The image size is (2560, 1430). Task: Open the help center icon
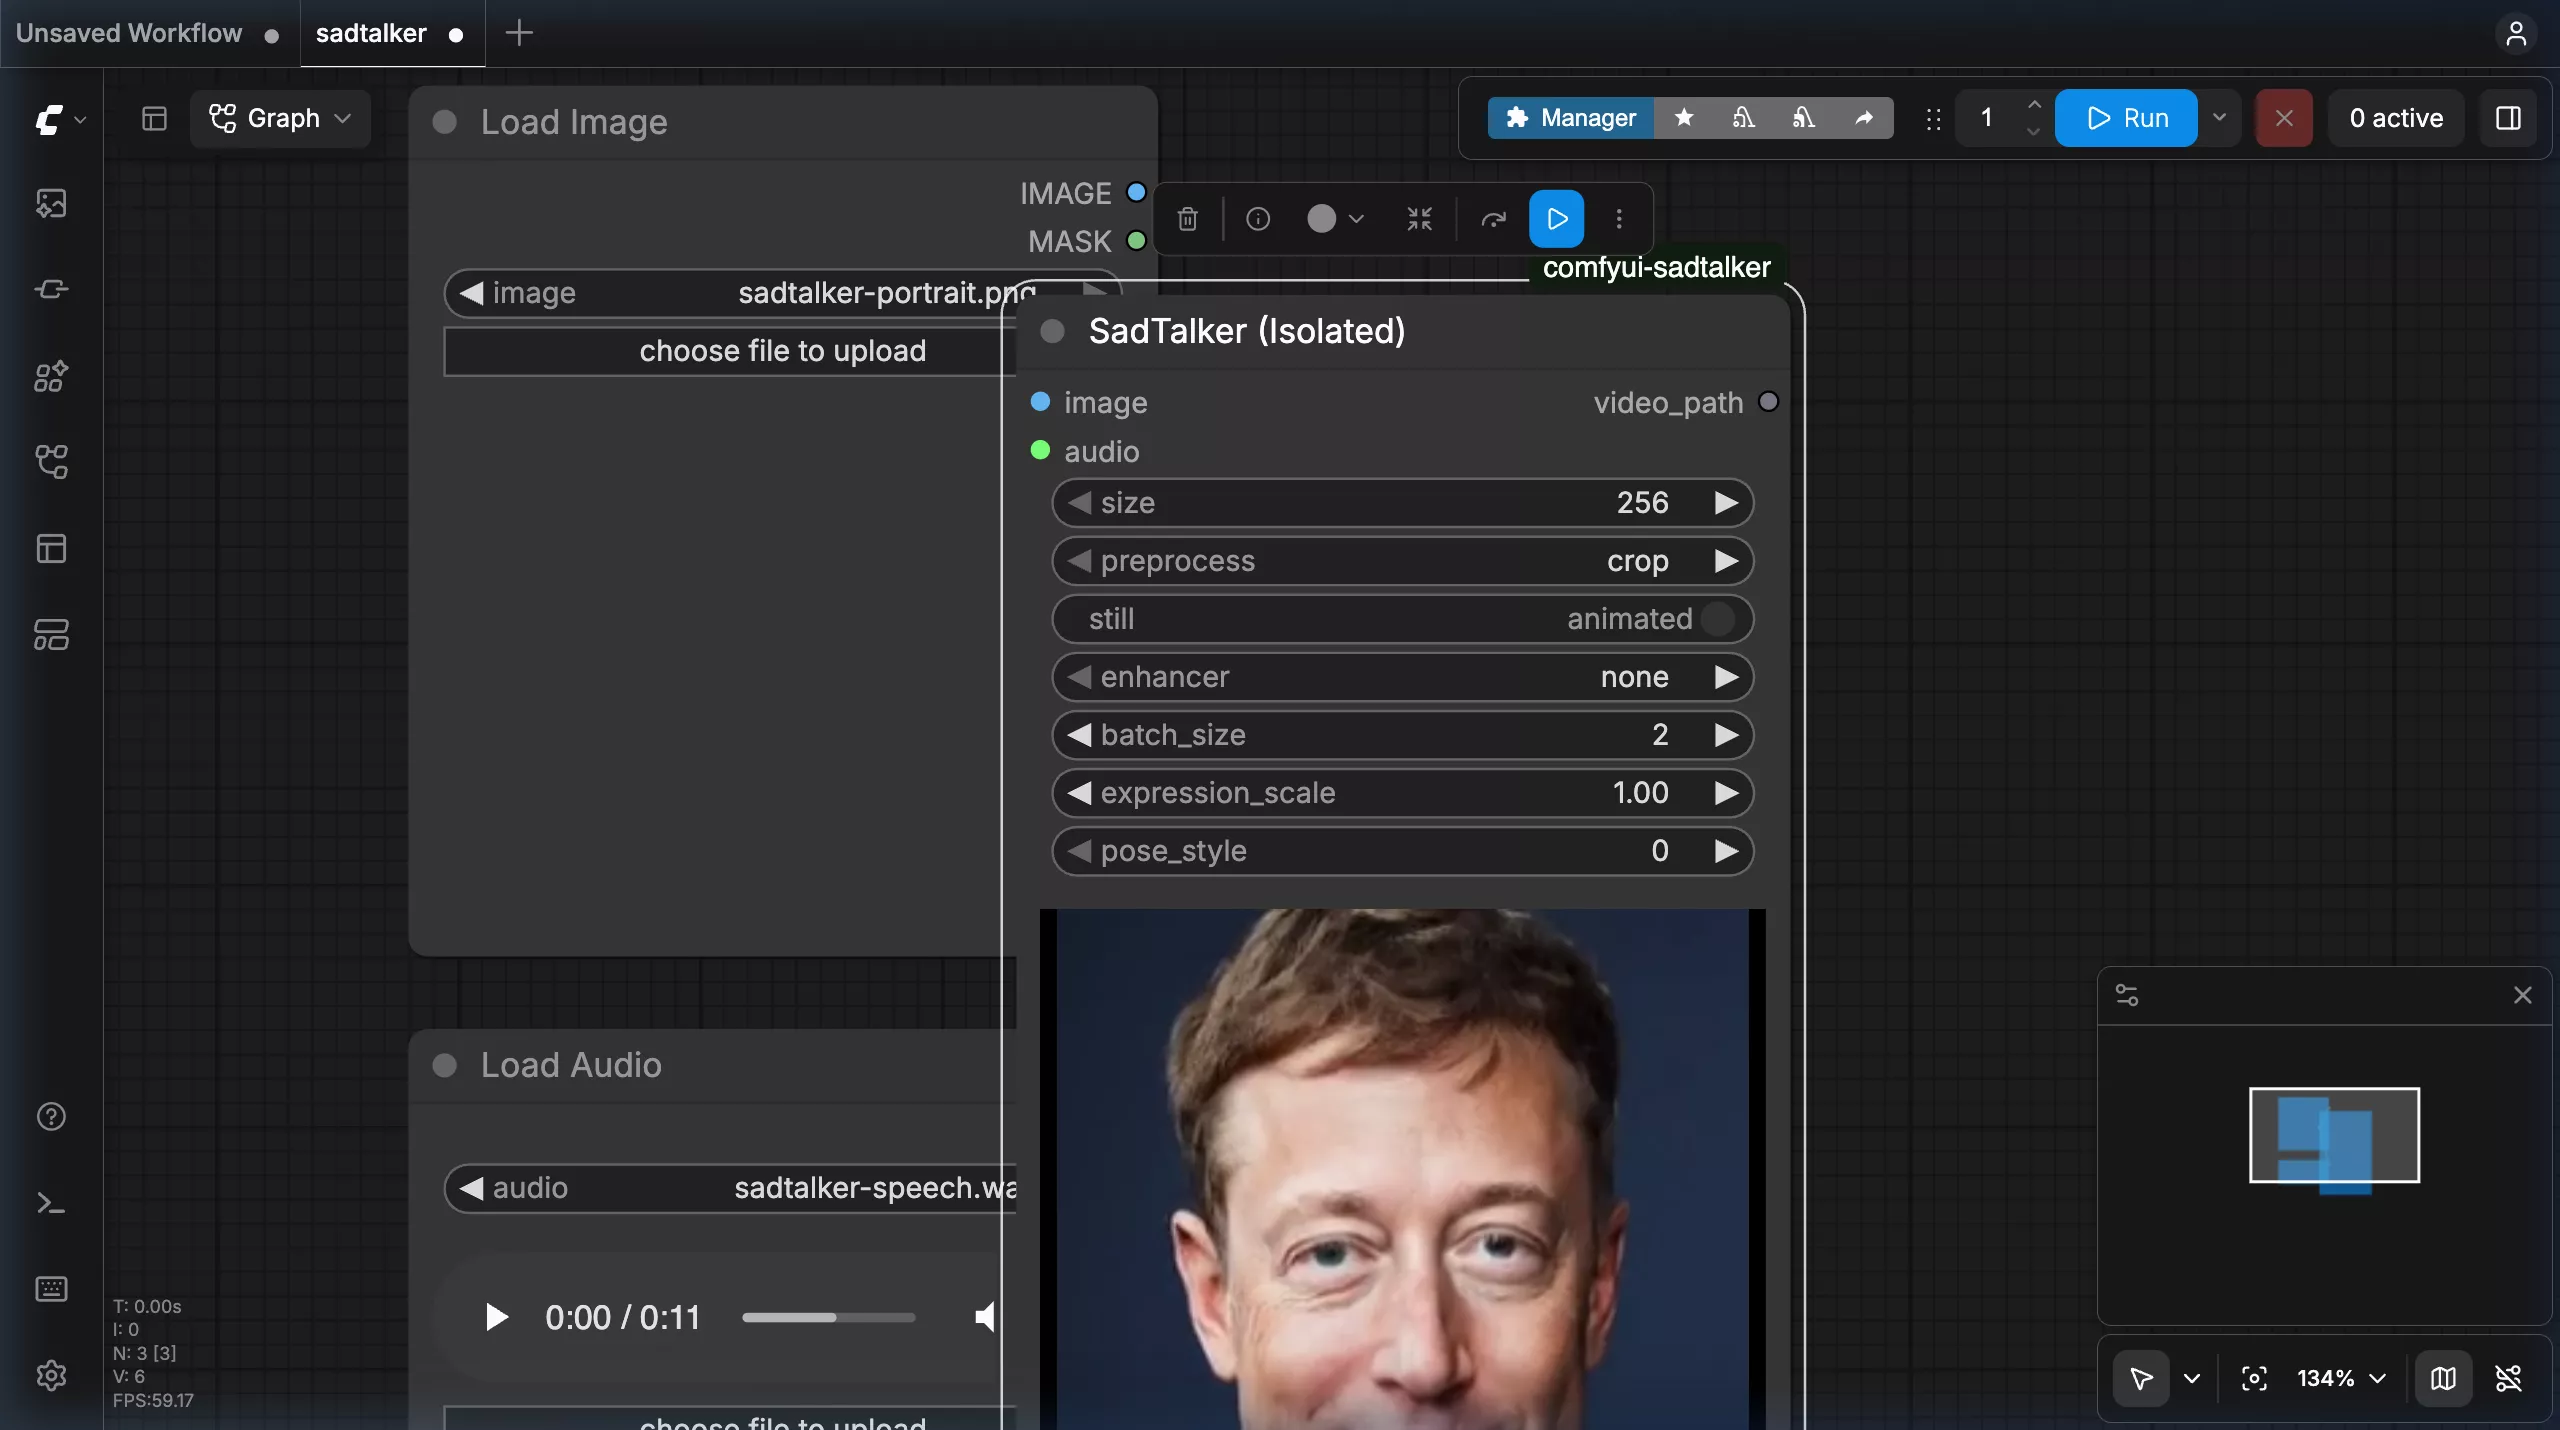pyautogui.click(x=51, y=1116)
